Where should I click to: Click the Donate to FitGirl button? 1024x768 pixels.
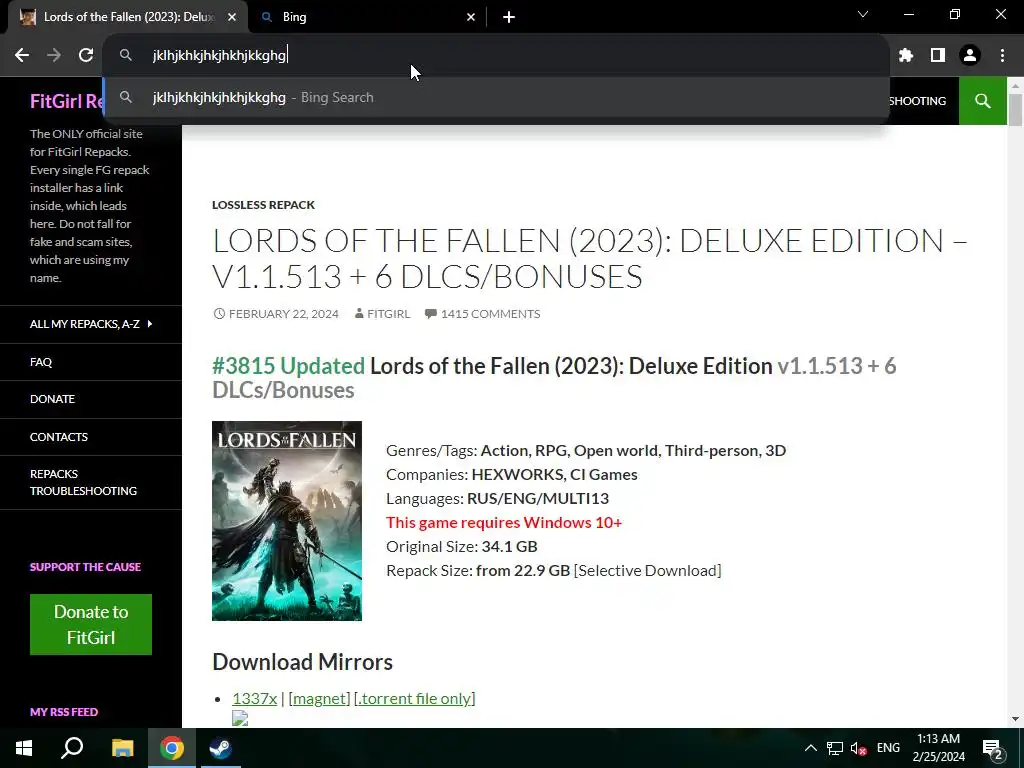91,624
